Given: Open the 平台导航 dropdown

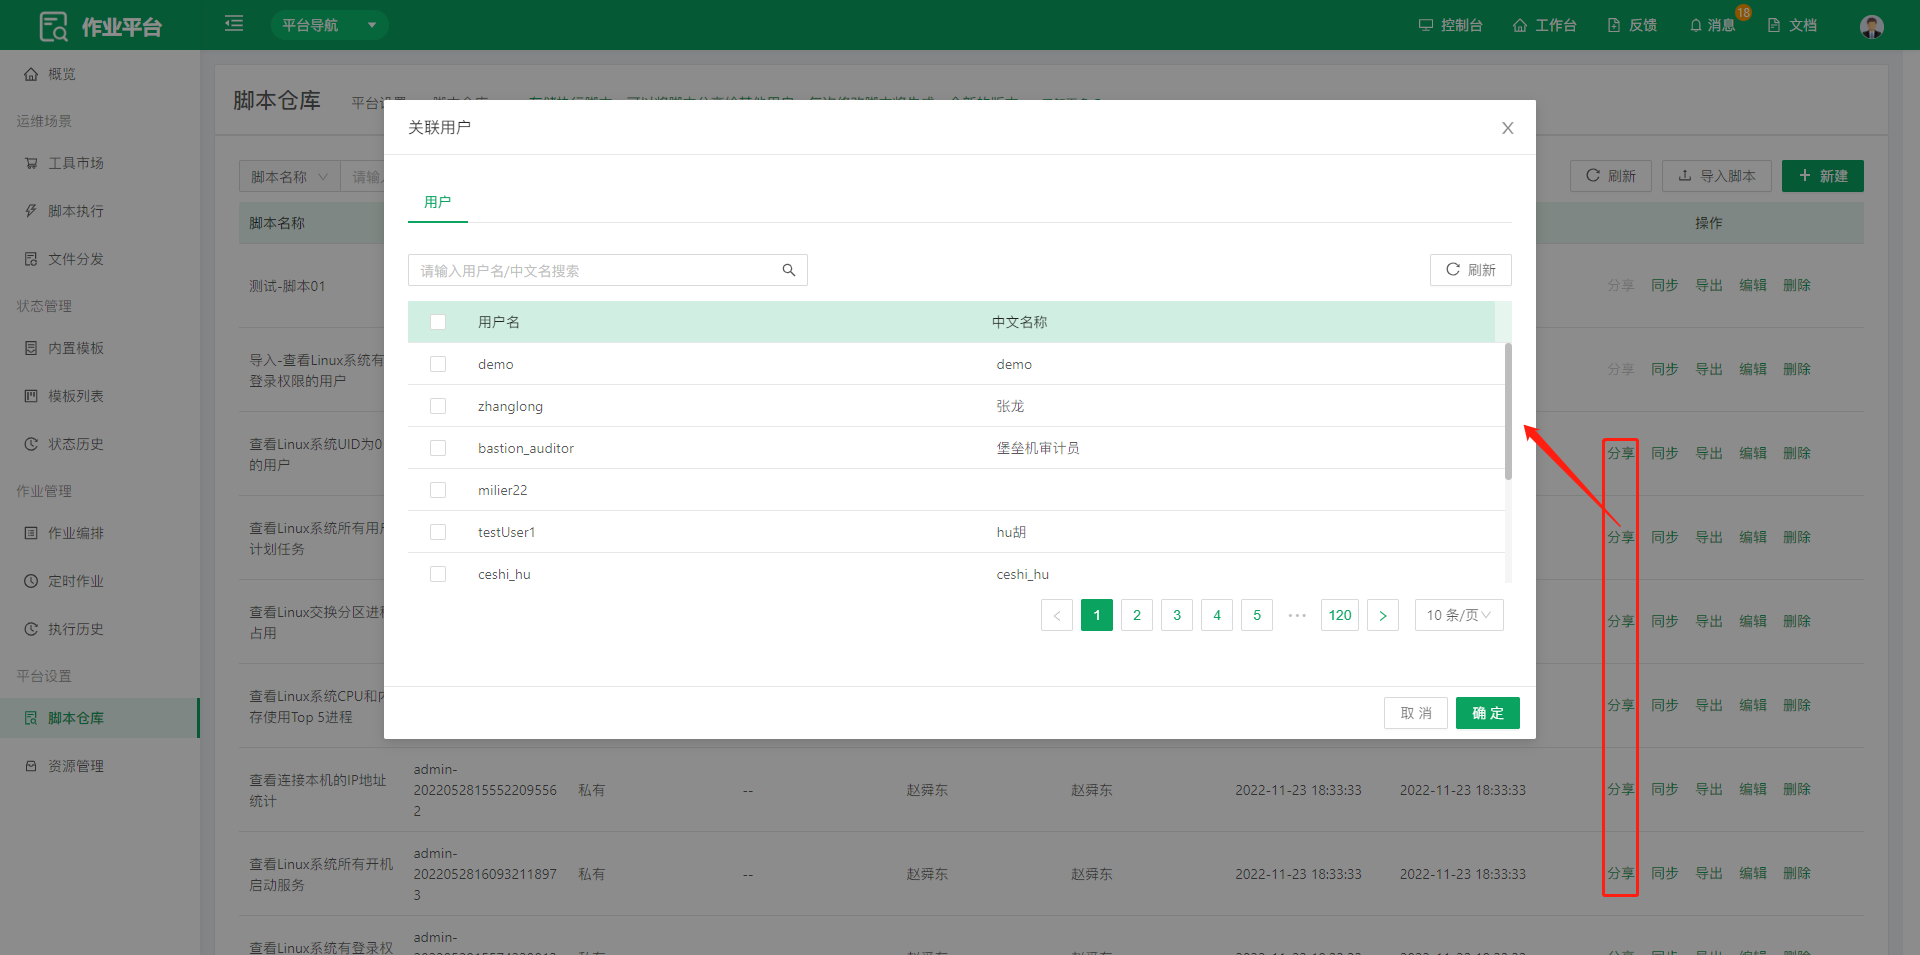Looking at the screenshot, I should click(329, 25).
